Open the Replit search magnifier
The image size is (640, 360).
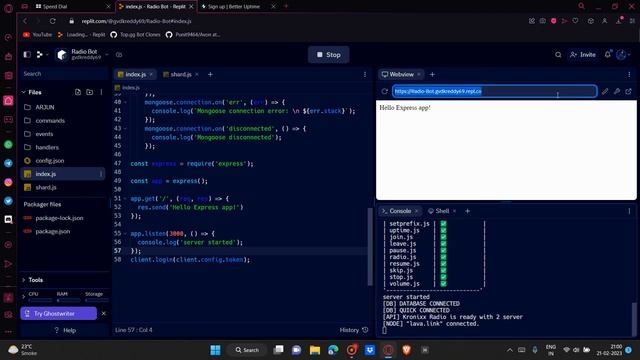click(558, 55)
